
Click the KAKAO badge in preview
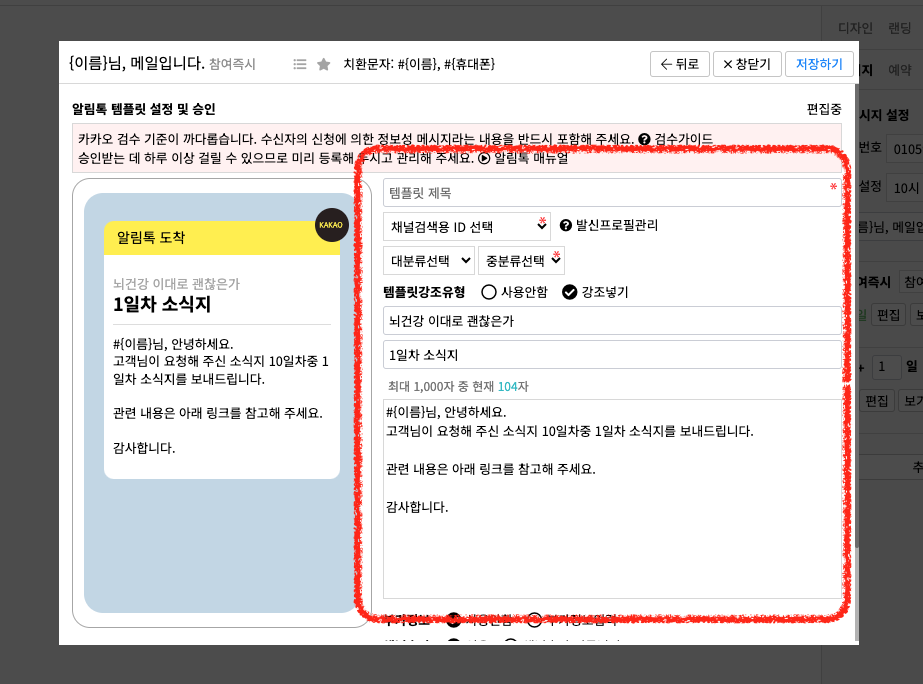331,225
